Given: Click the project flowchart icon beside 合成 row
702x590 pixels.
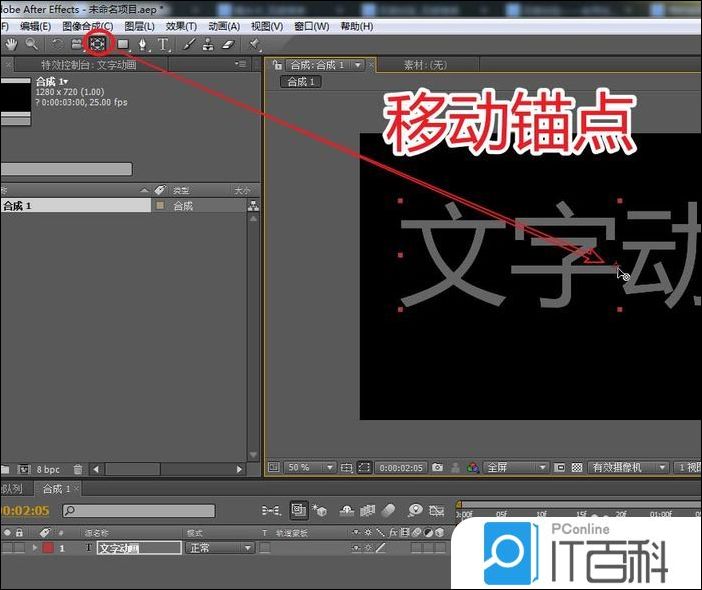Looking at the screenshot, I should tap(253, 206).
